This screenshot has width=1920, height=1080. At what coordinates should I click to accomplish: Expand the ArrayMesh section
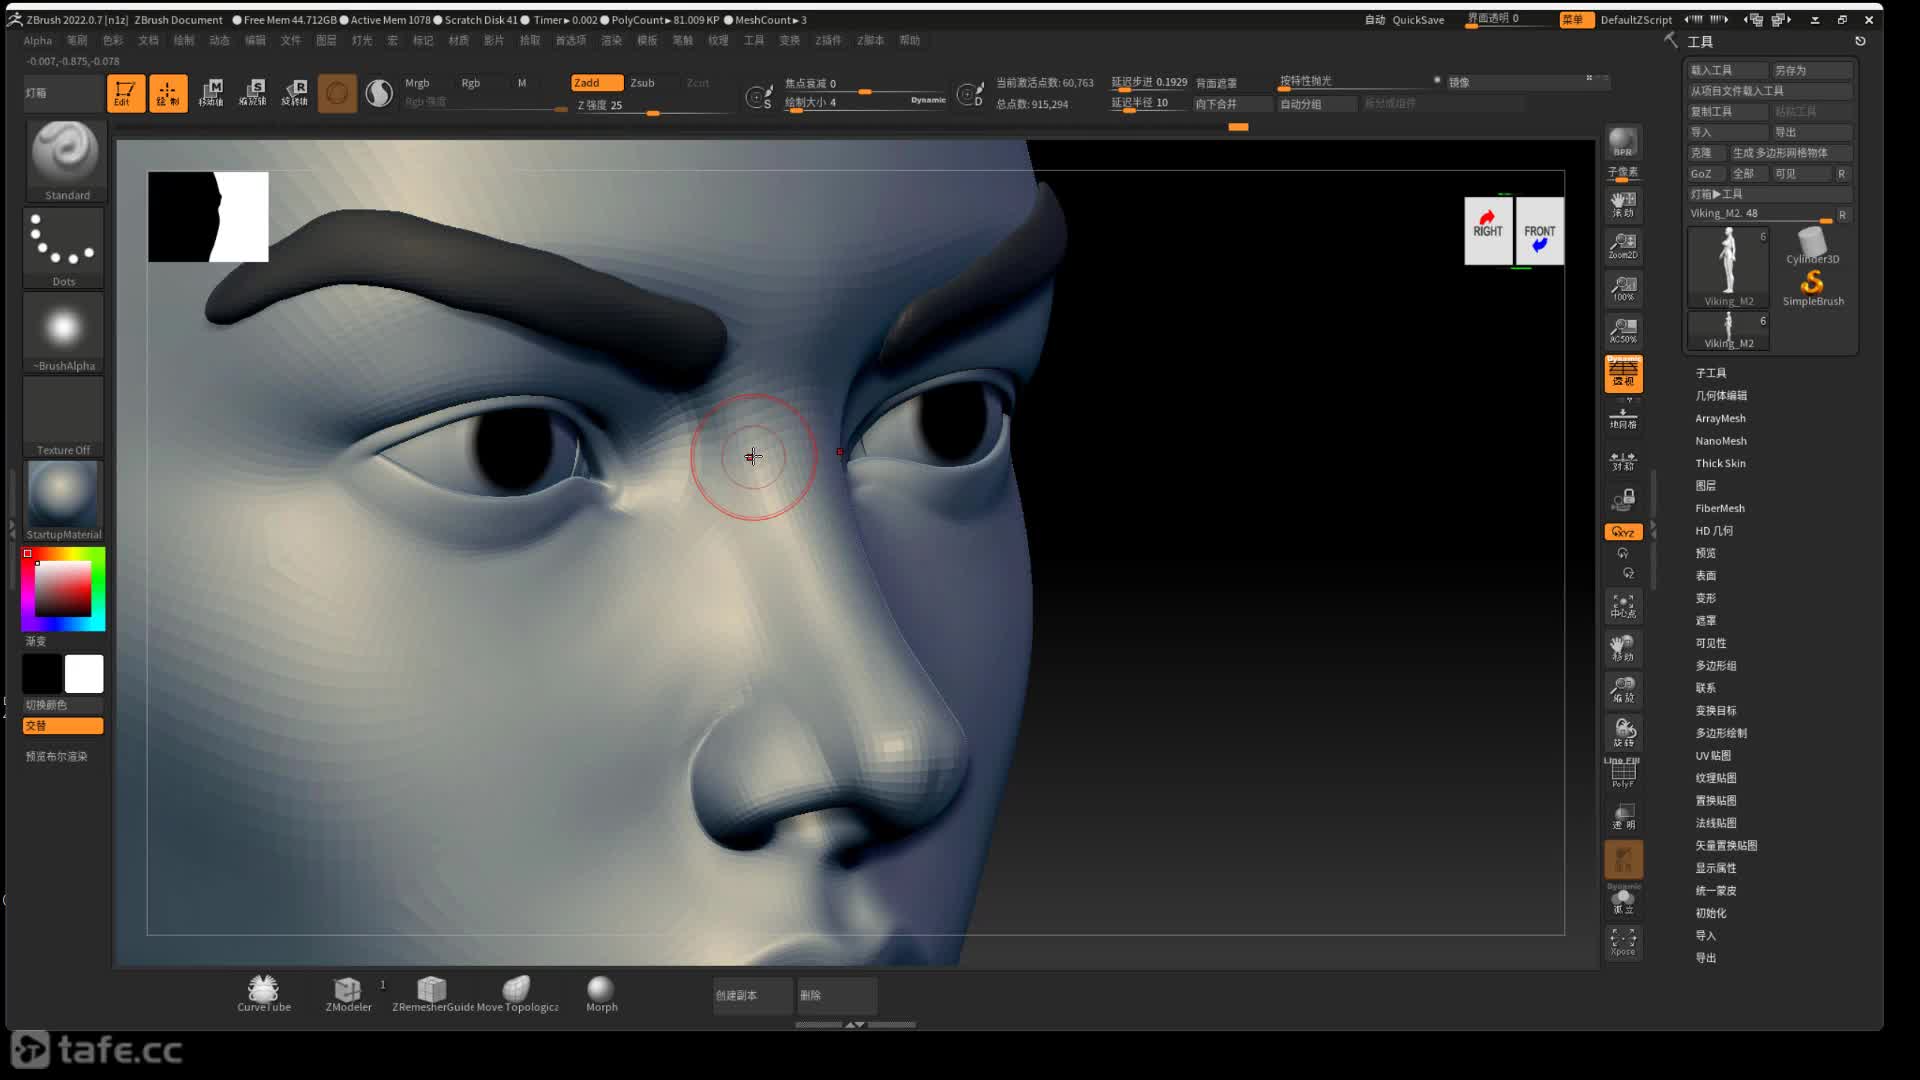[x=1720, y=418]
